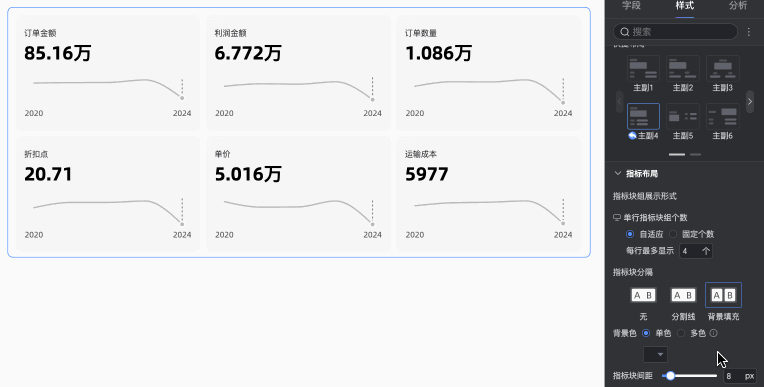Screen dimensions: 764x387
Task: Click the 2024 end point on 订单金额 trend line
Action: tap(182, 98)
